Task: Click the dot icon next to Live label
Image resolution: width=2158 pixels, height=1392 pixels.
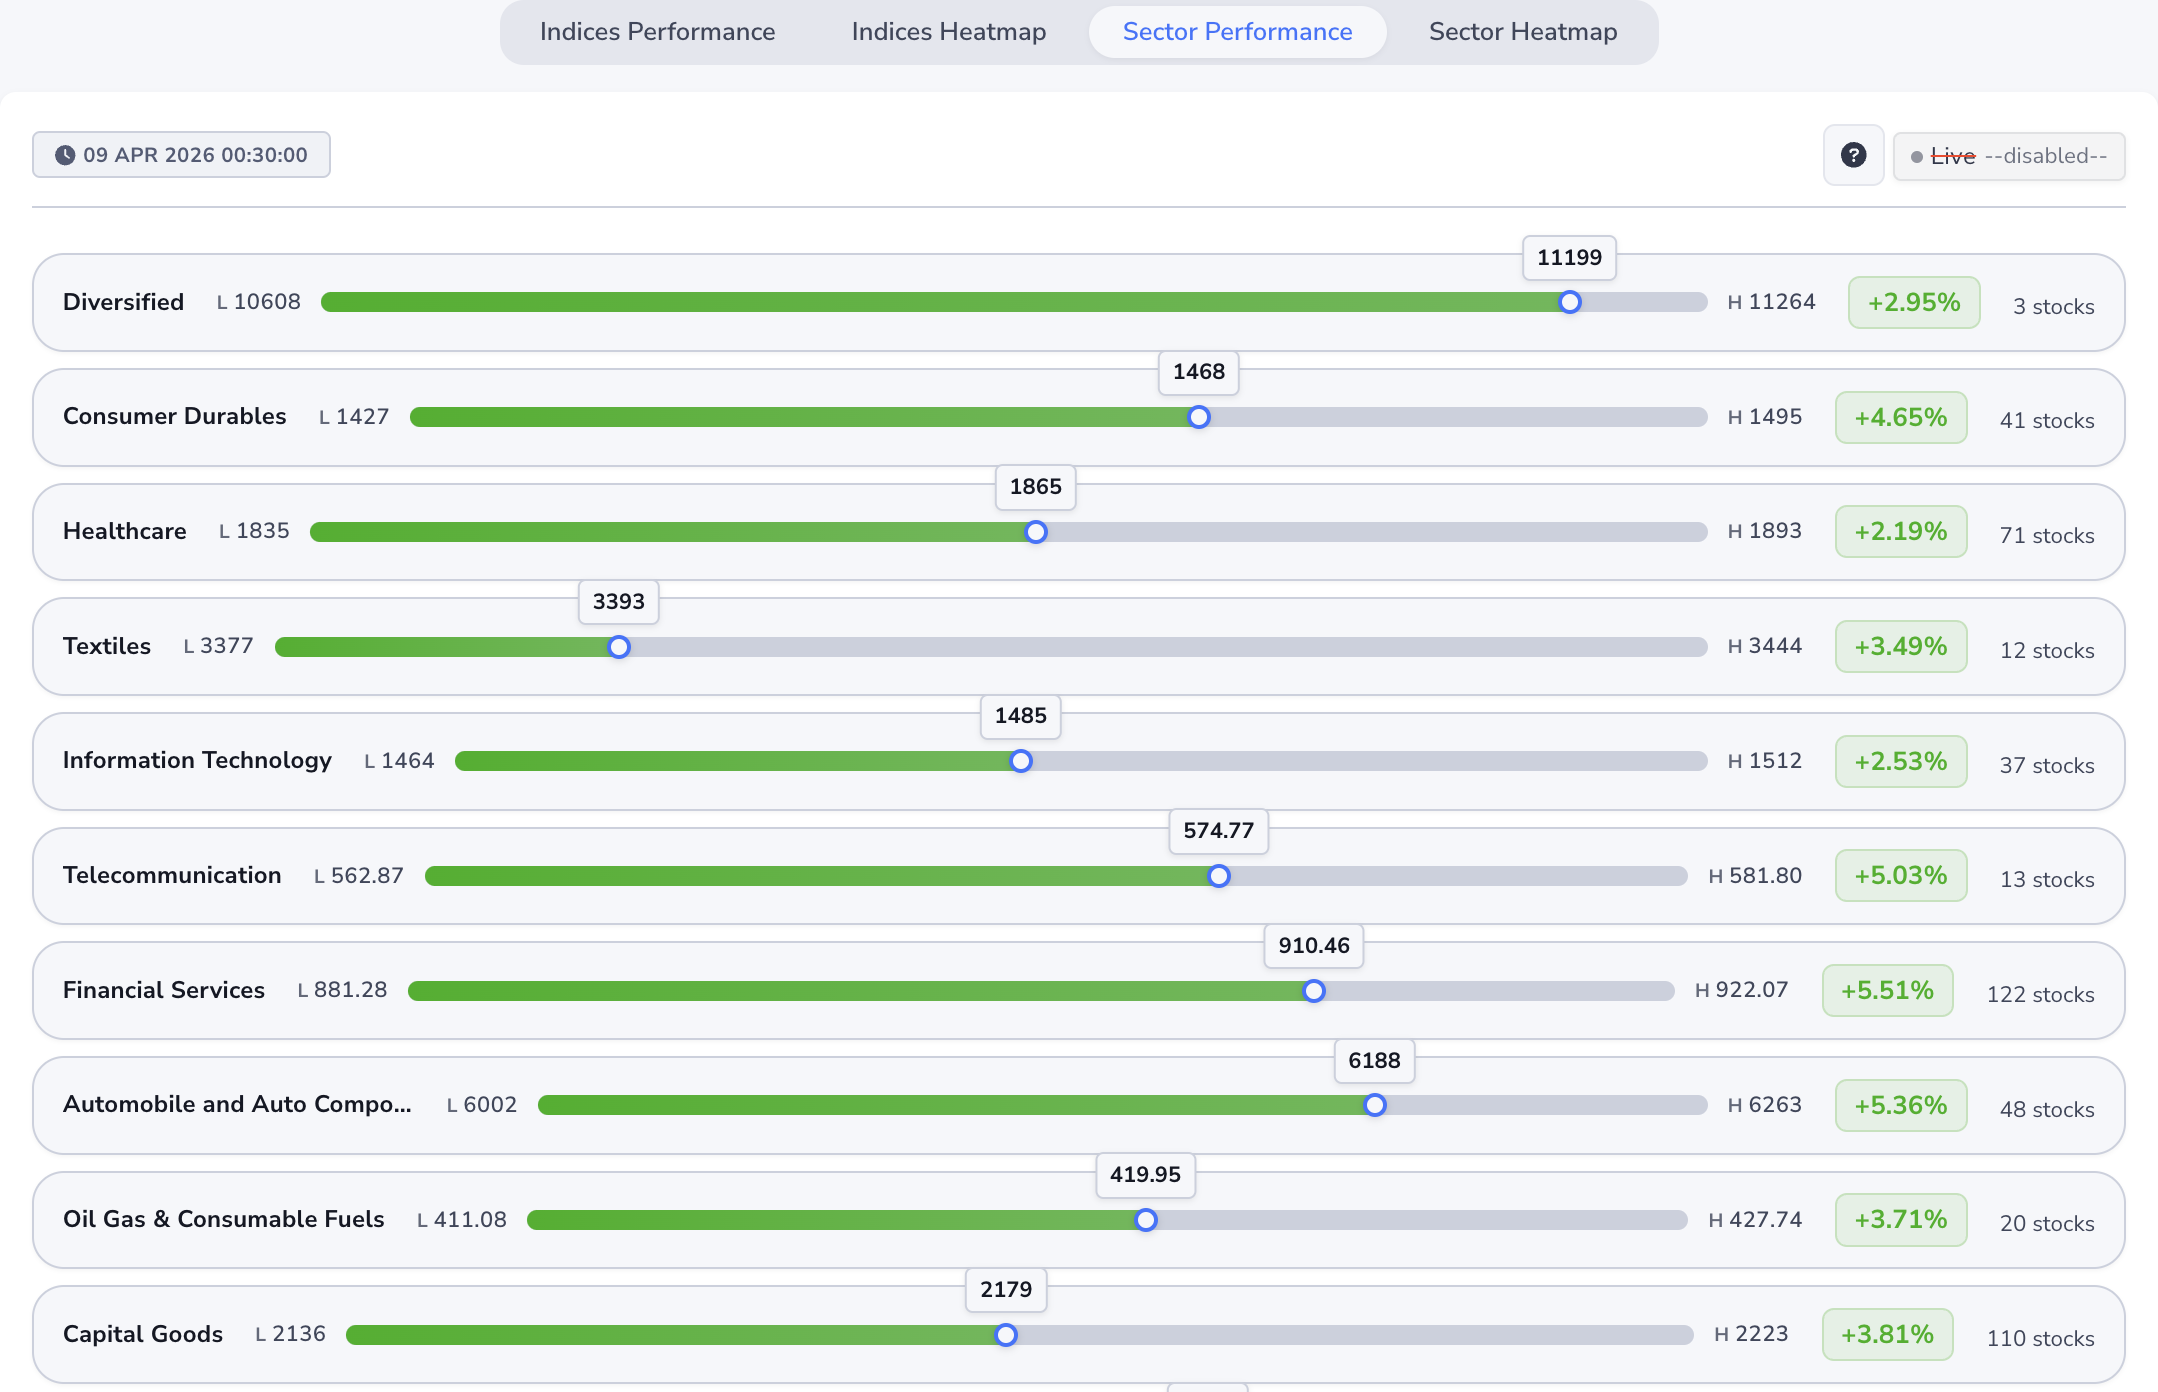Action: coord(1917,157)
